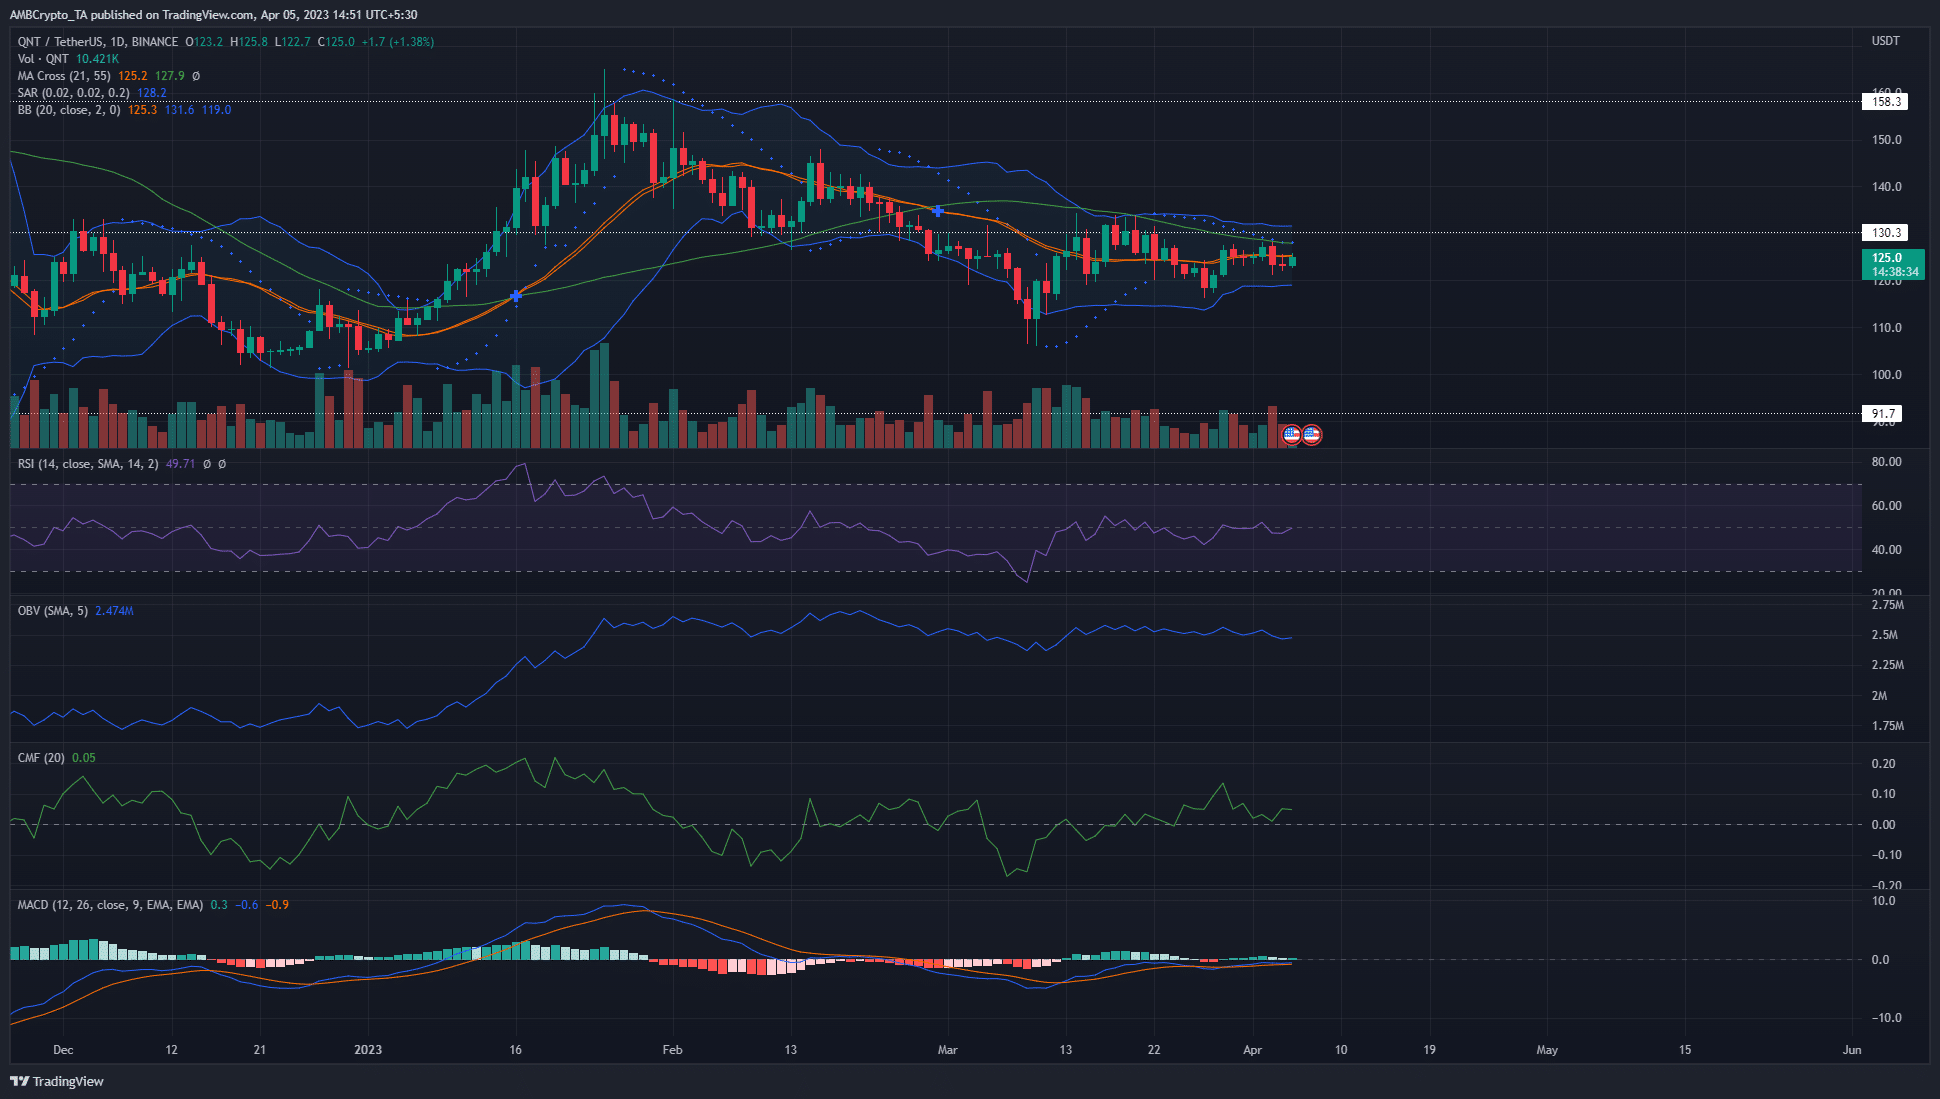Click the Feb label on time axis
The width and height of the screenshot is (1940, 1099).
click(672, 1050)
